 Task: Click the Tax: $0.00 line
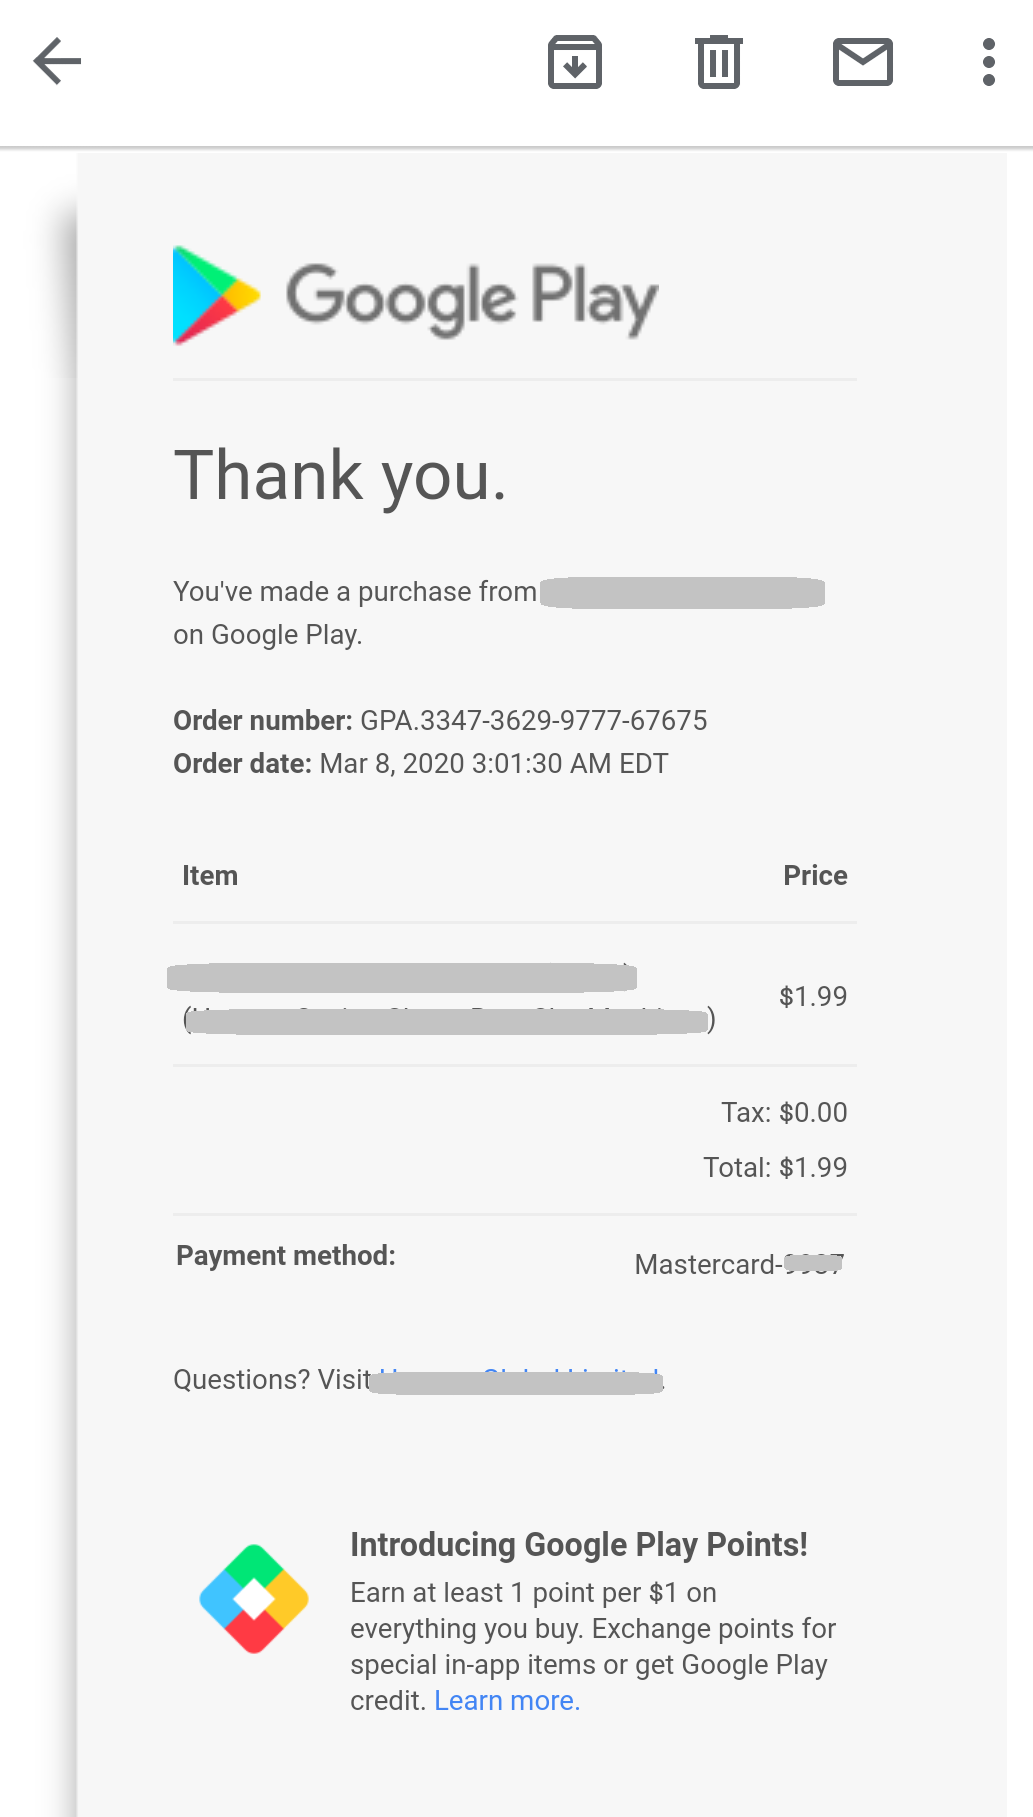pyautogui.click(x=784, y=1113)
